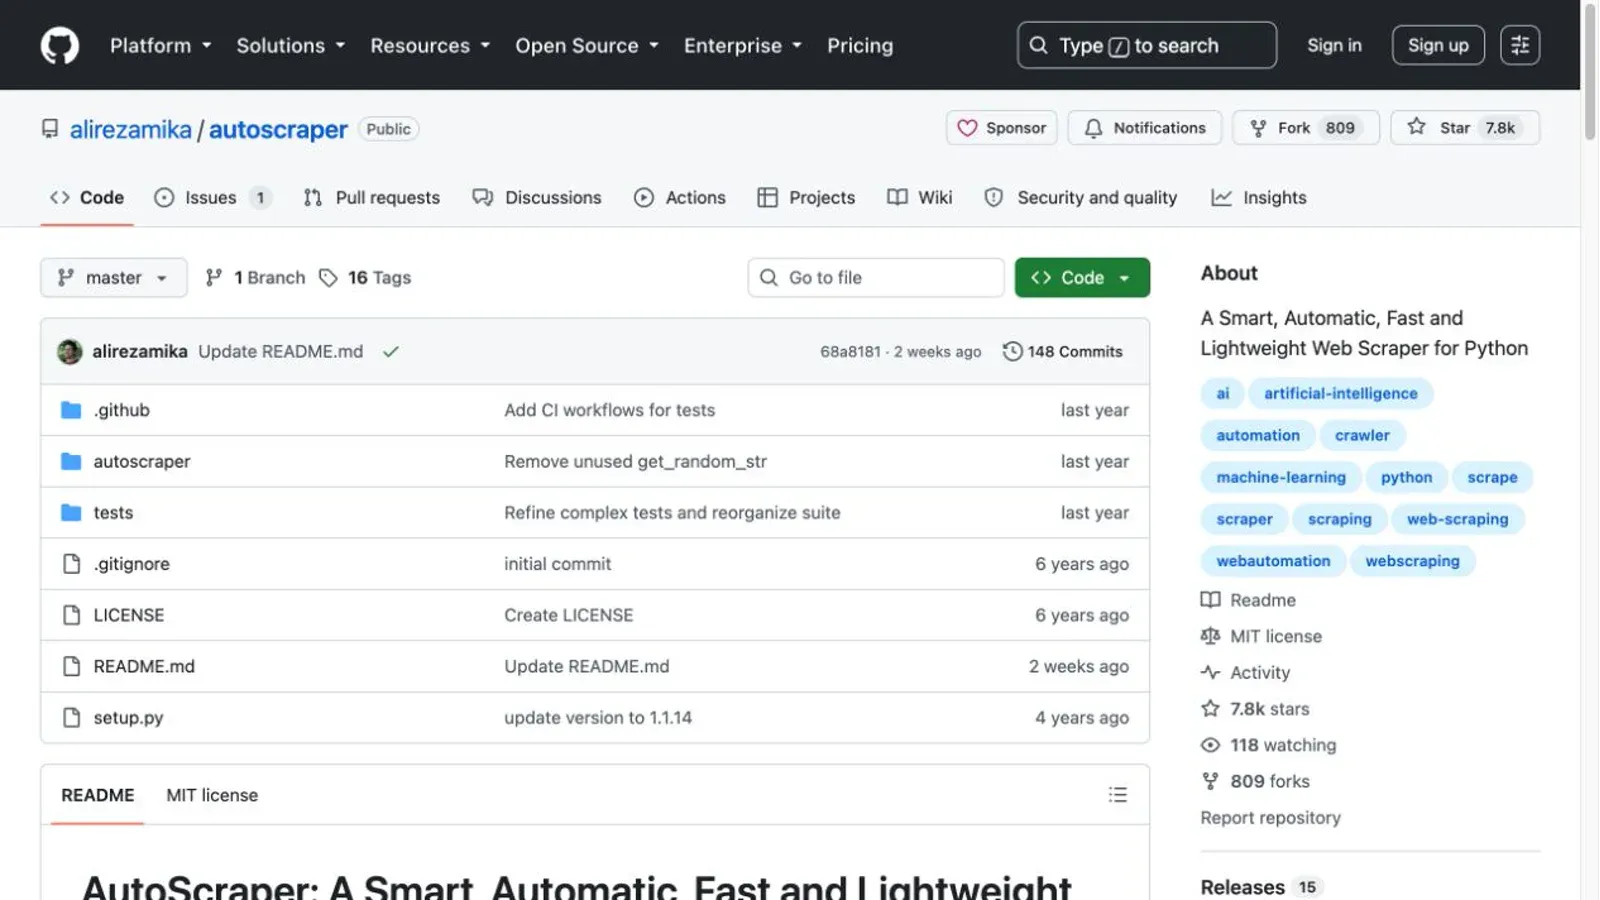Open 'update version to 1.1.14' commit message
The image size is (1600, 900).
point(598,718)
